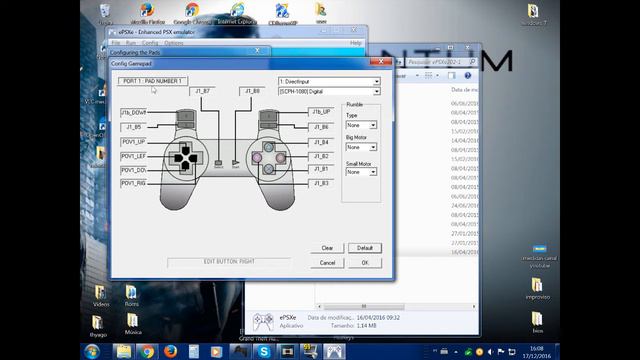This screenshot has height=360, width=640.
Task: Select the bios folder on desktop
Action: (537, 322)
